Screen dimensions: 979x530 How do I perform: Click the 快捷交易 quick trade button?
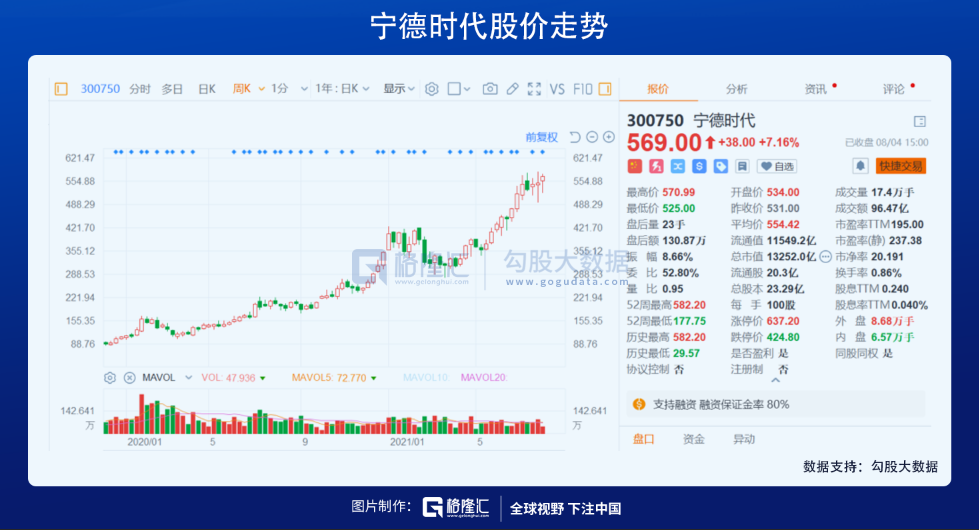pyautogui.click(x=901, y=166)
